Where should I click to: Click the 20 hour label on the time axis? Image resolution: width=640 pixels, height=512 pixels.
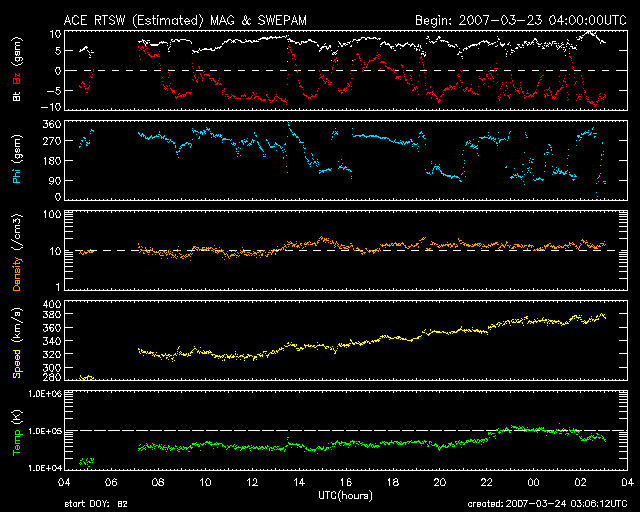coord(440,482)
